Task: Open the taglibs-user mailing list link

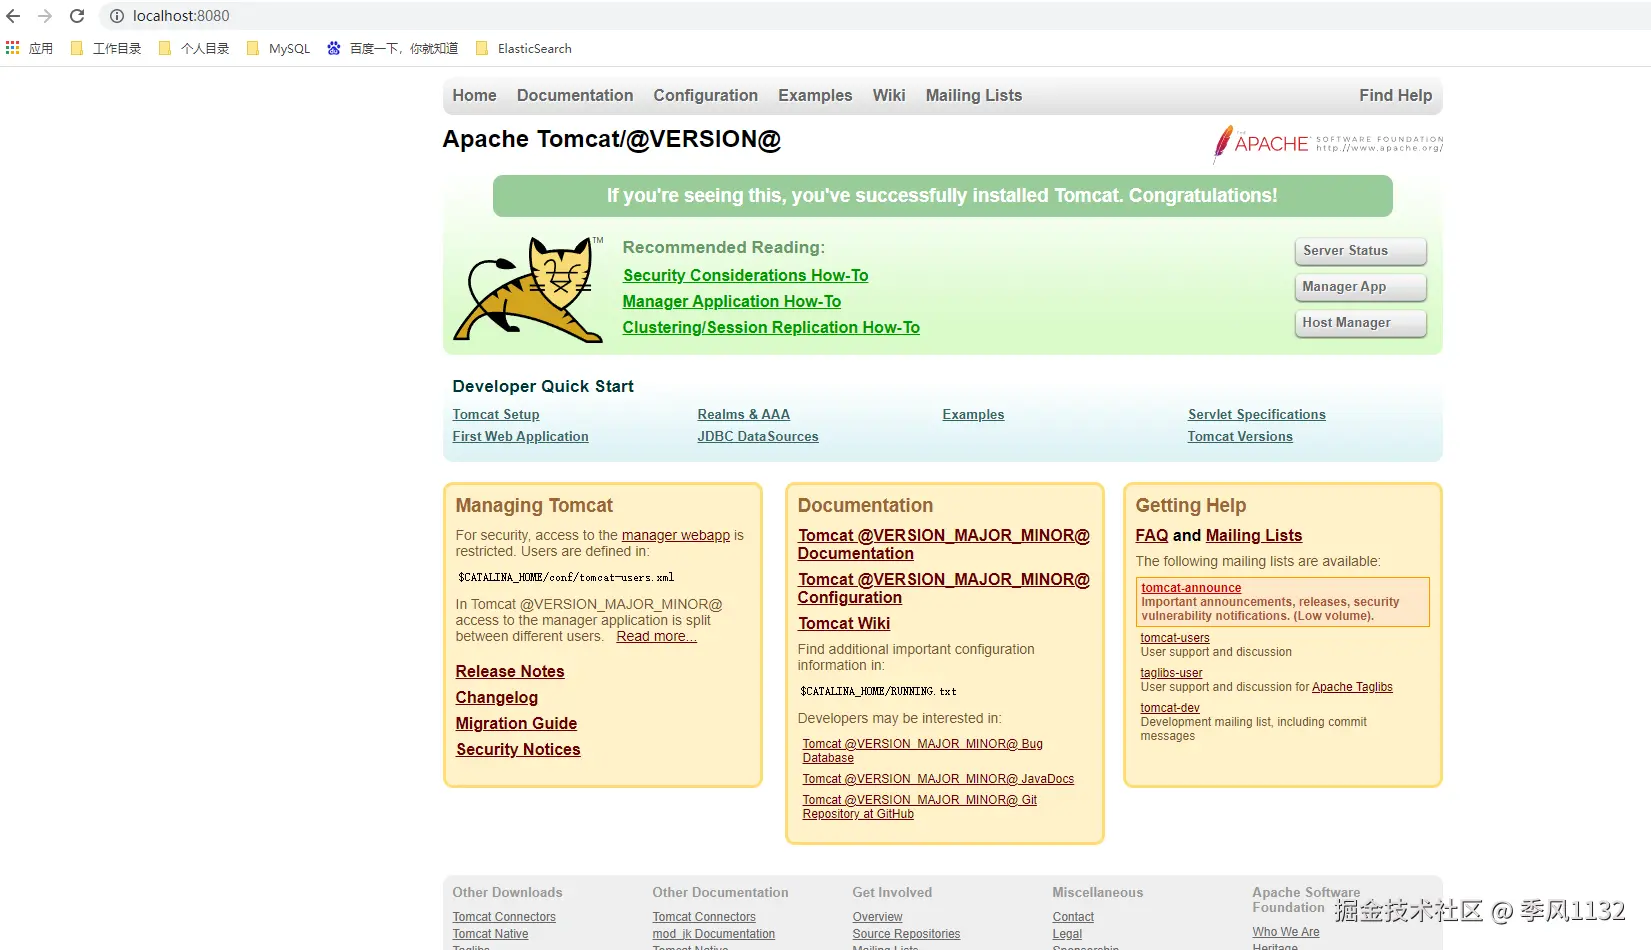Action: click(1171, 674)
